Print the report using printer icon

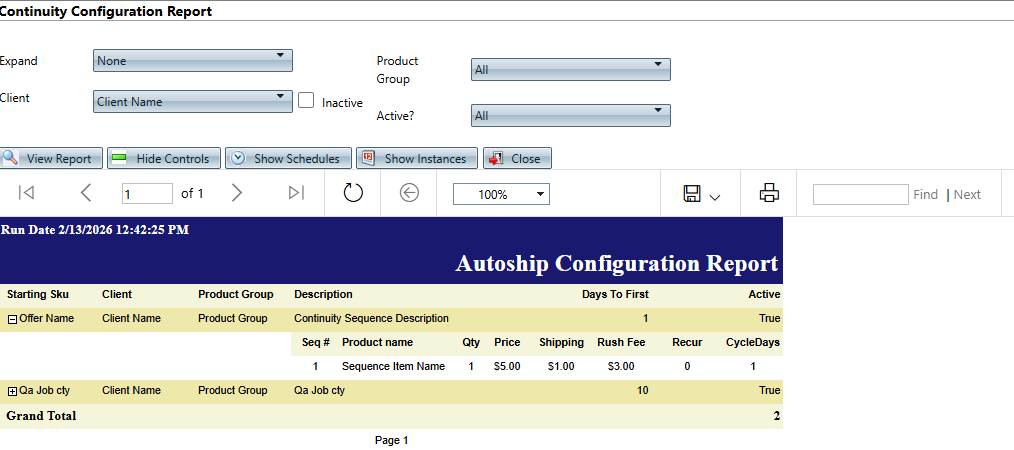pyautogui.click(x=769, y=193)
